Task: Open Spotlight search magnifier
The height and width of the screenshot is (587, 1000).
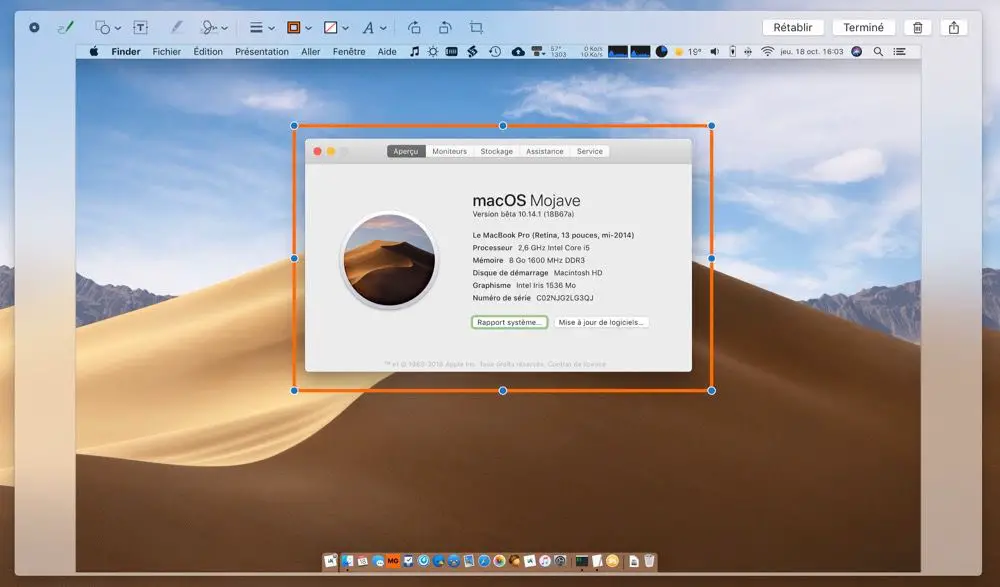Action: click(878, 52)
